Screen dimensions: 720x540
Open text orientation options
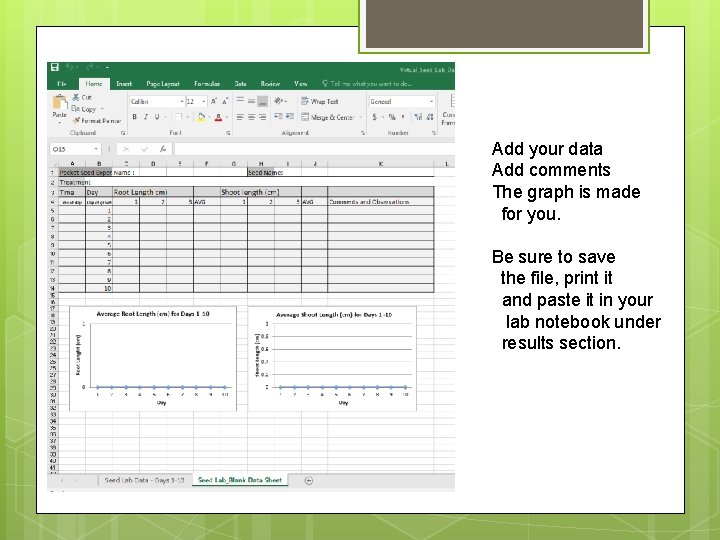coord(279,101)
